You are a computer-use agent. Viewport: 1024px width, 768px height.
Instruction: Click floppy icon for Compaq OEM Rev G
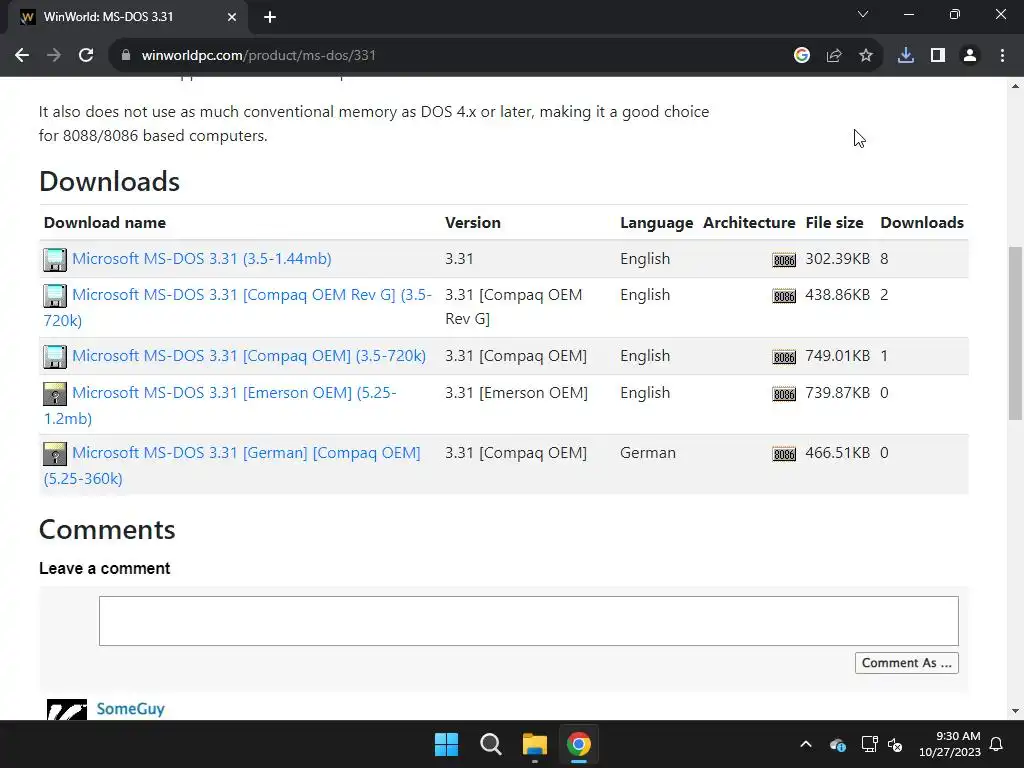(x=55, y=295)
